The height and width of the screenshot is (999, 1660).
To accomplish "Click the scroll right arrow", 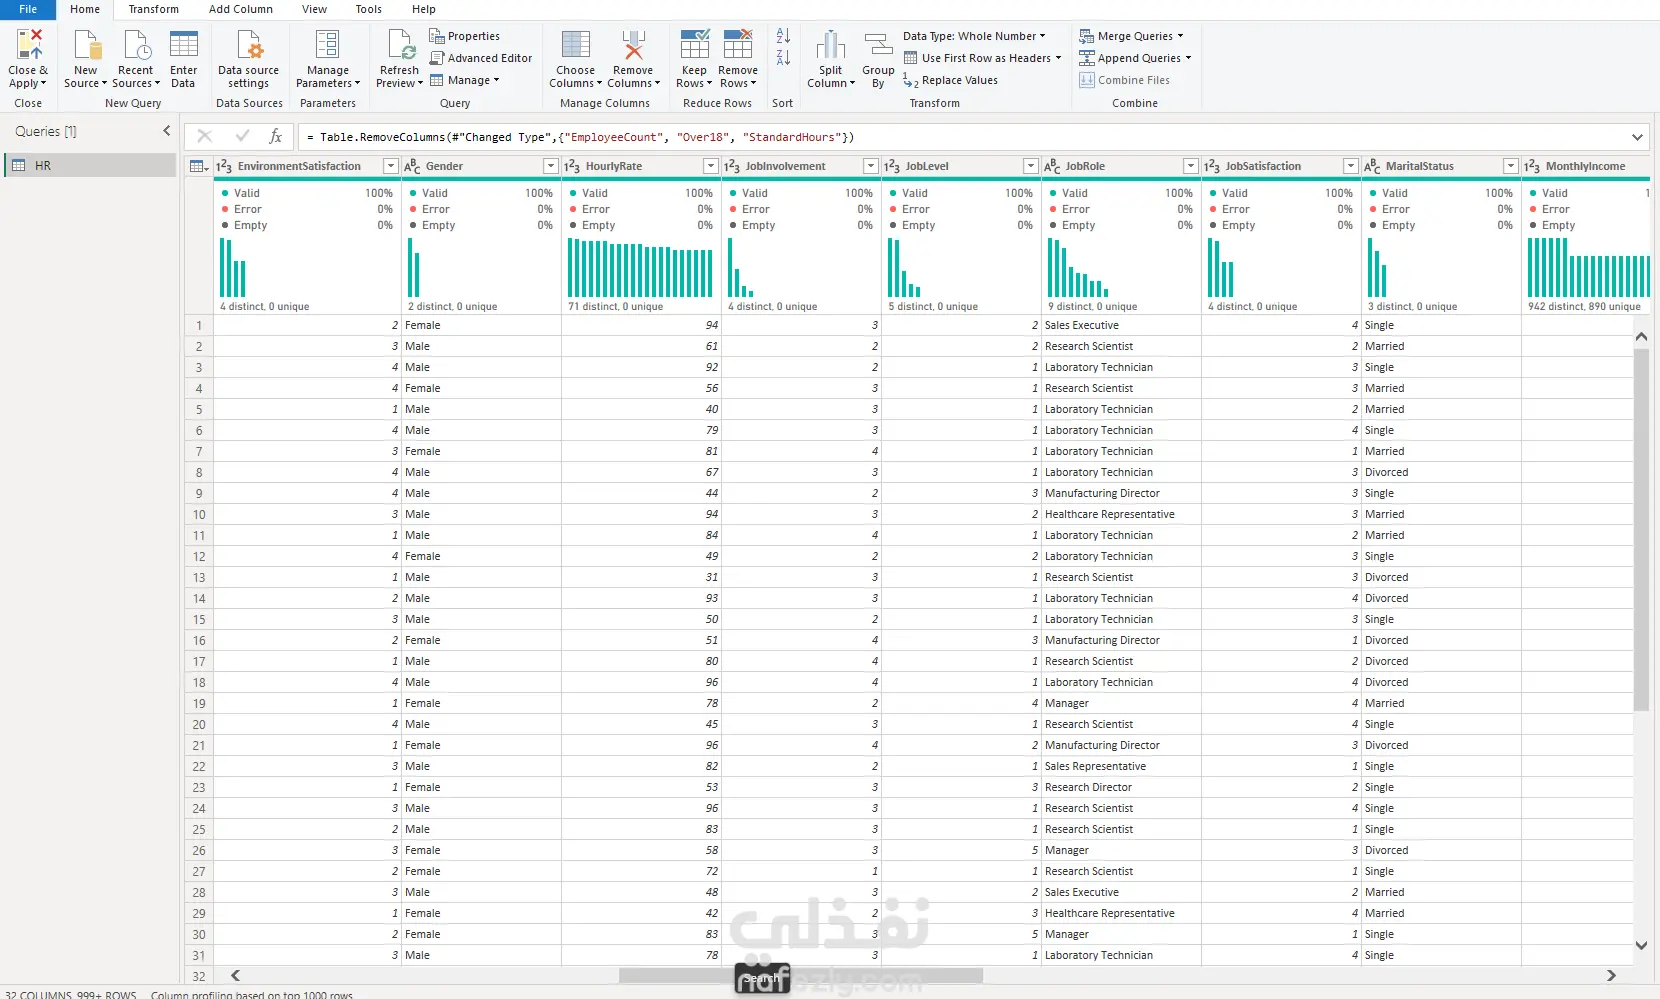I will click(x=1611, y=975).
